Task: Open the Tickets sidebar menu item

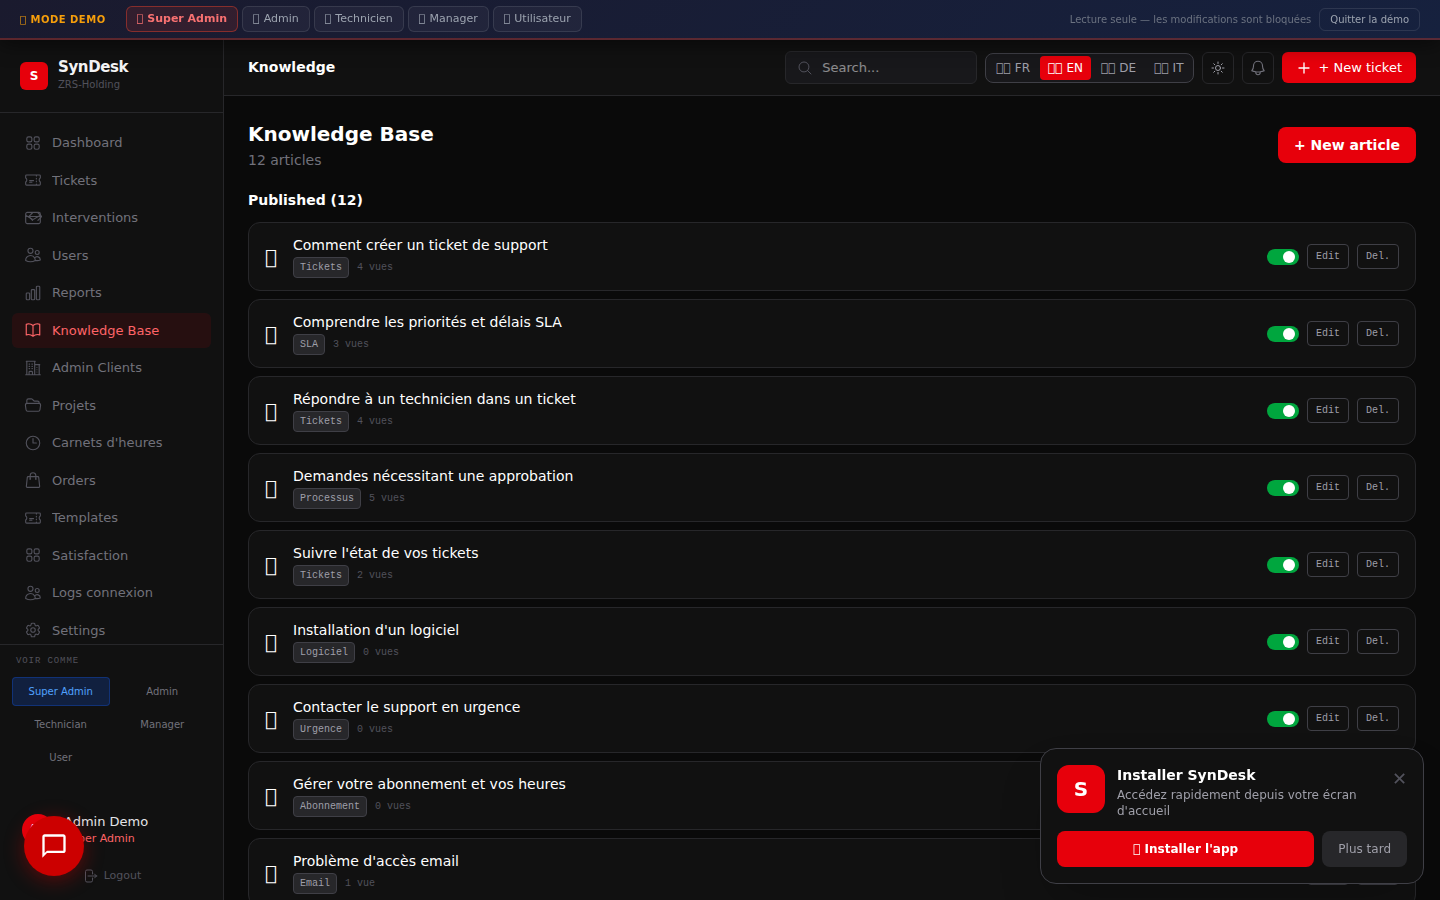Action: pyautogui.click(x=74, y=181)
